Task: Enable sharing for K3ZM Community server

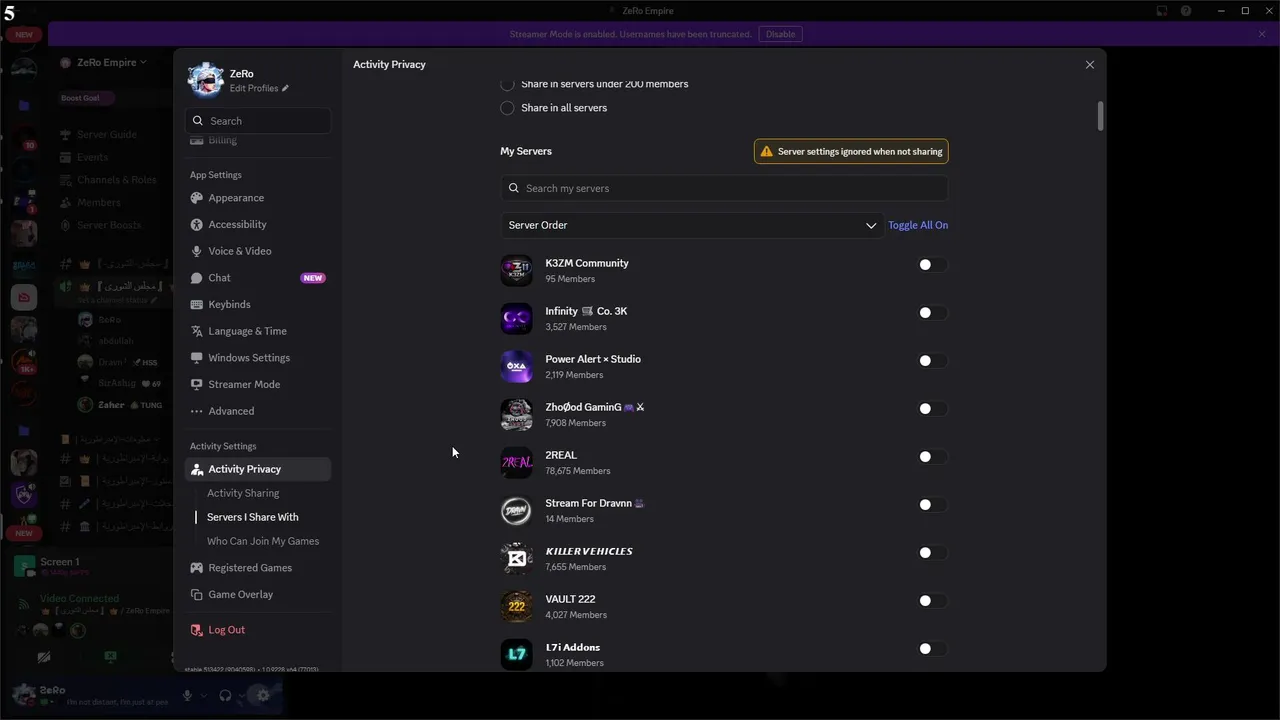Action: click(x=931, y=265)
